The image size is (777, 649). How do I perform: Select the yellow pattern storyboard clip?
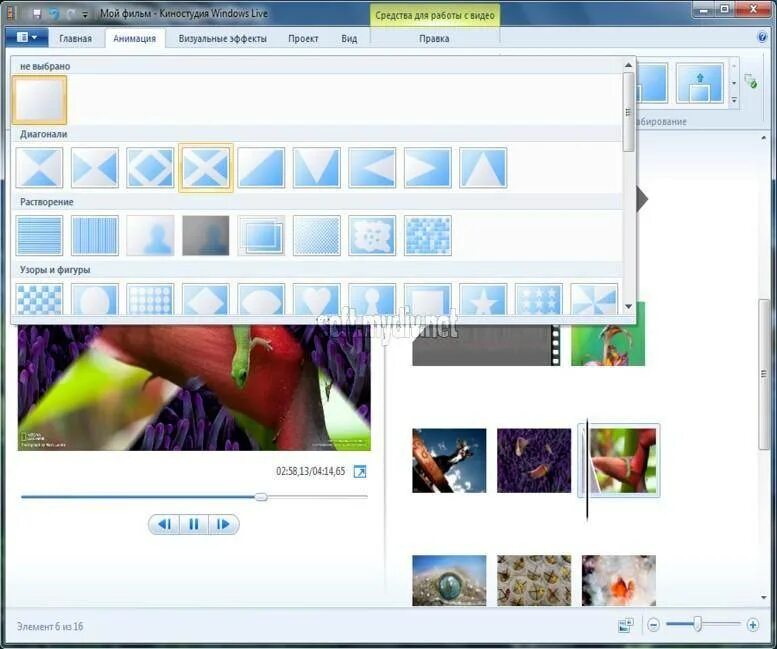tap(534, 581)
